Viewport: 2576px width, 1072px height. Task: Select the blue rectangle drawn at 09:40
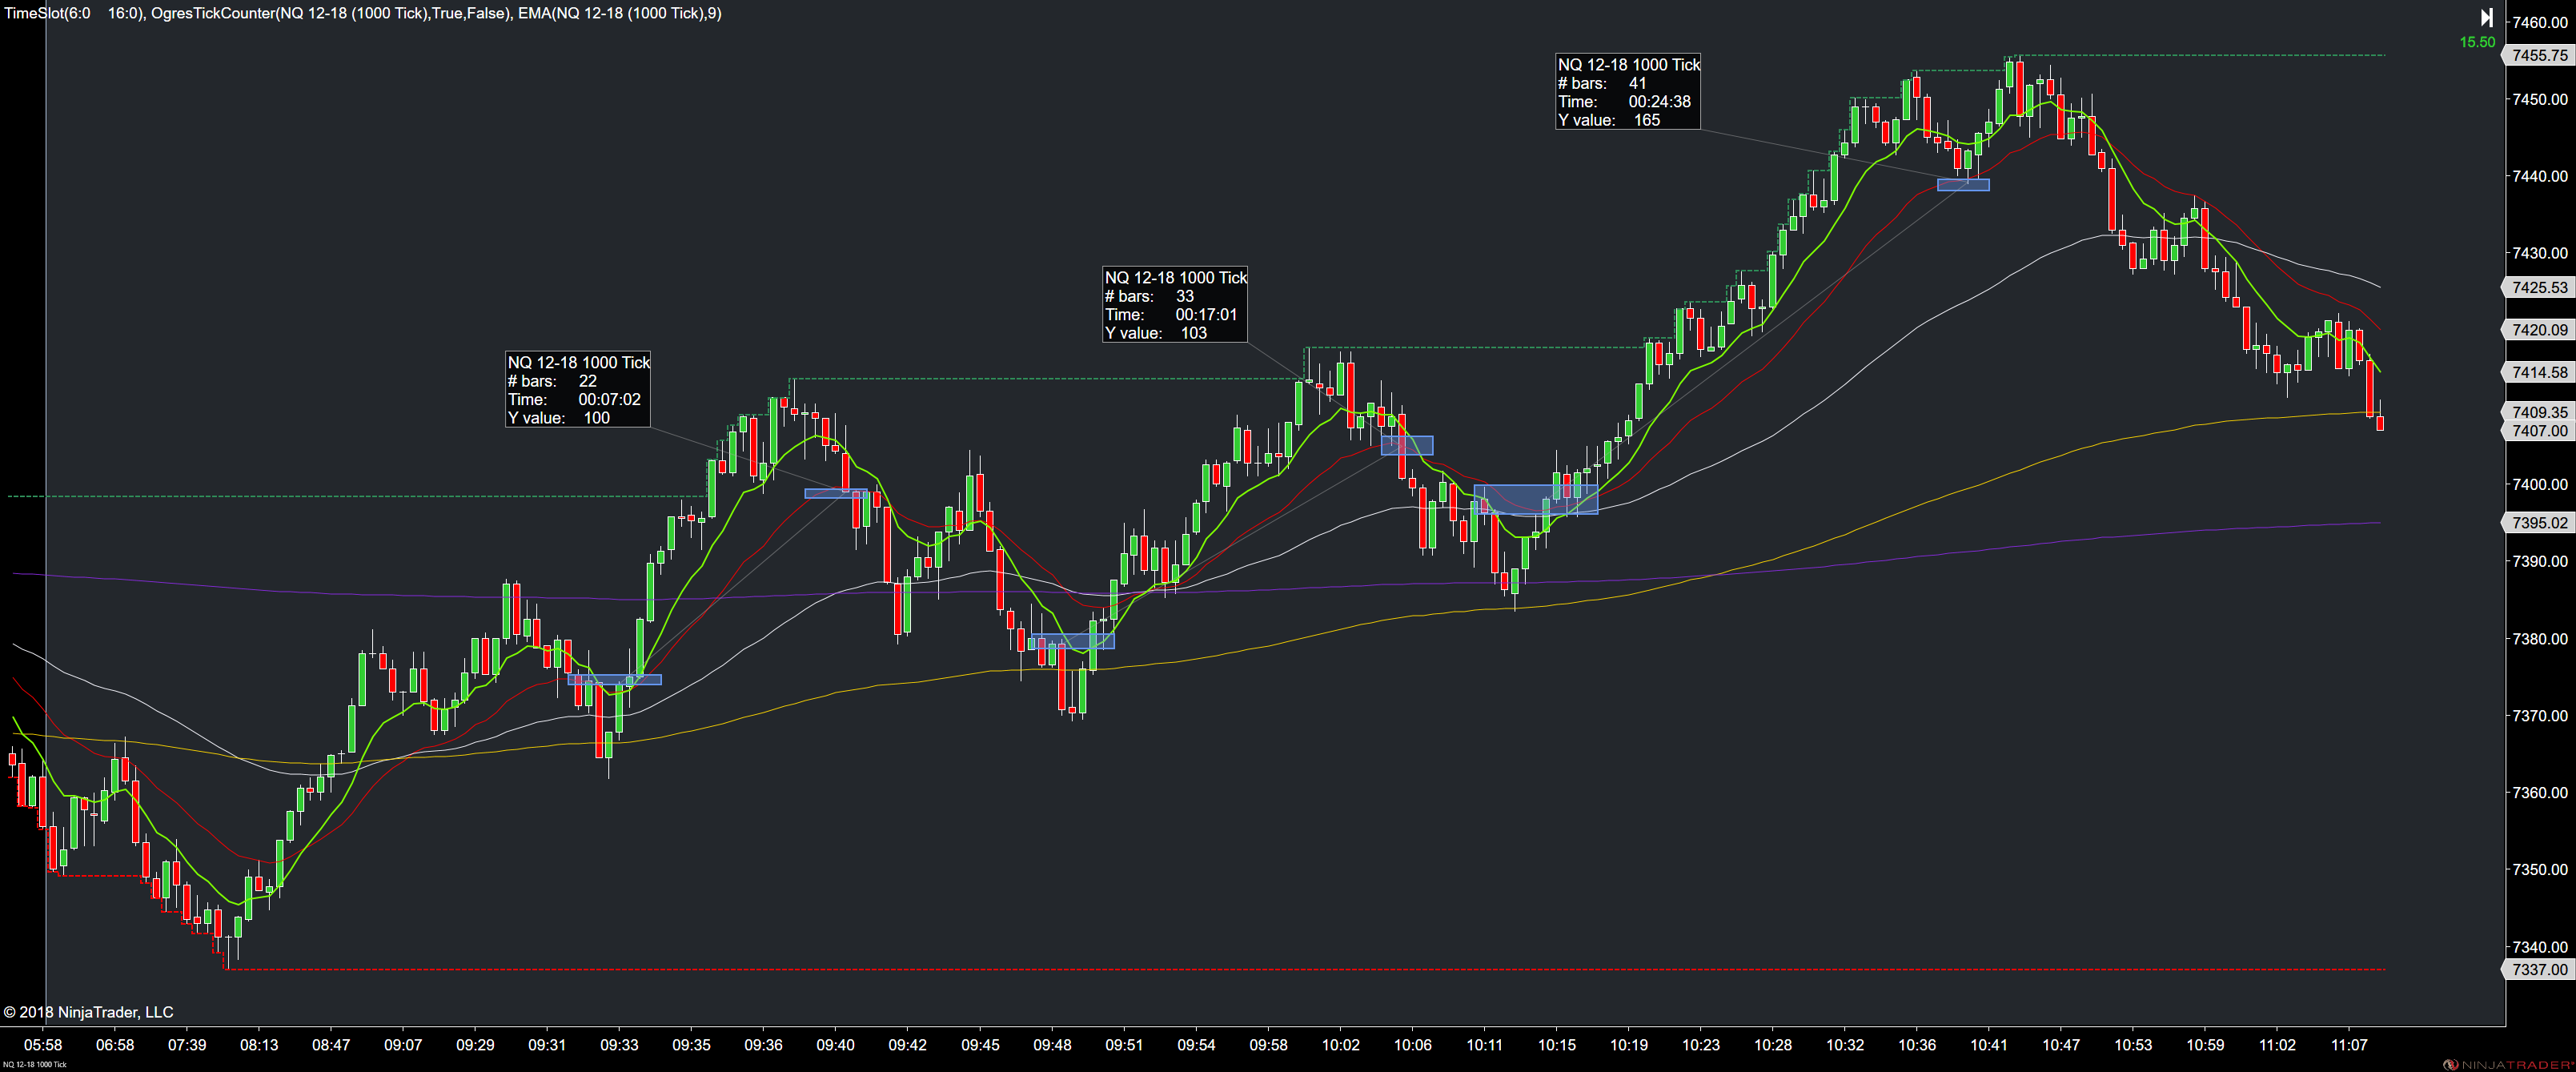tap(836, 493)
